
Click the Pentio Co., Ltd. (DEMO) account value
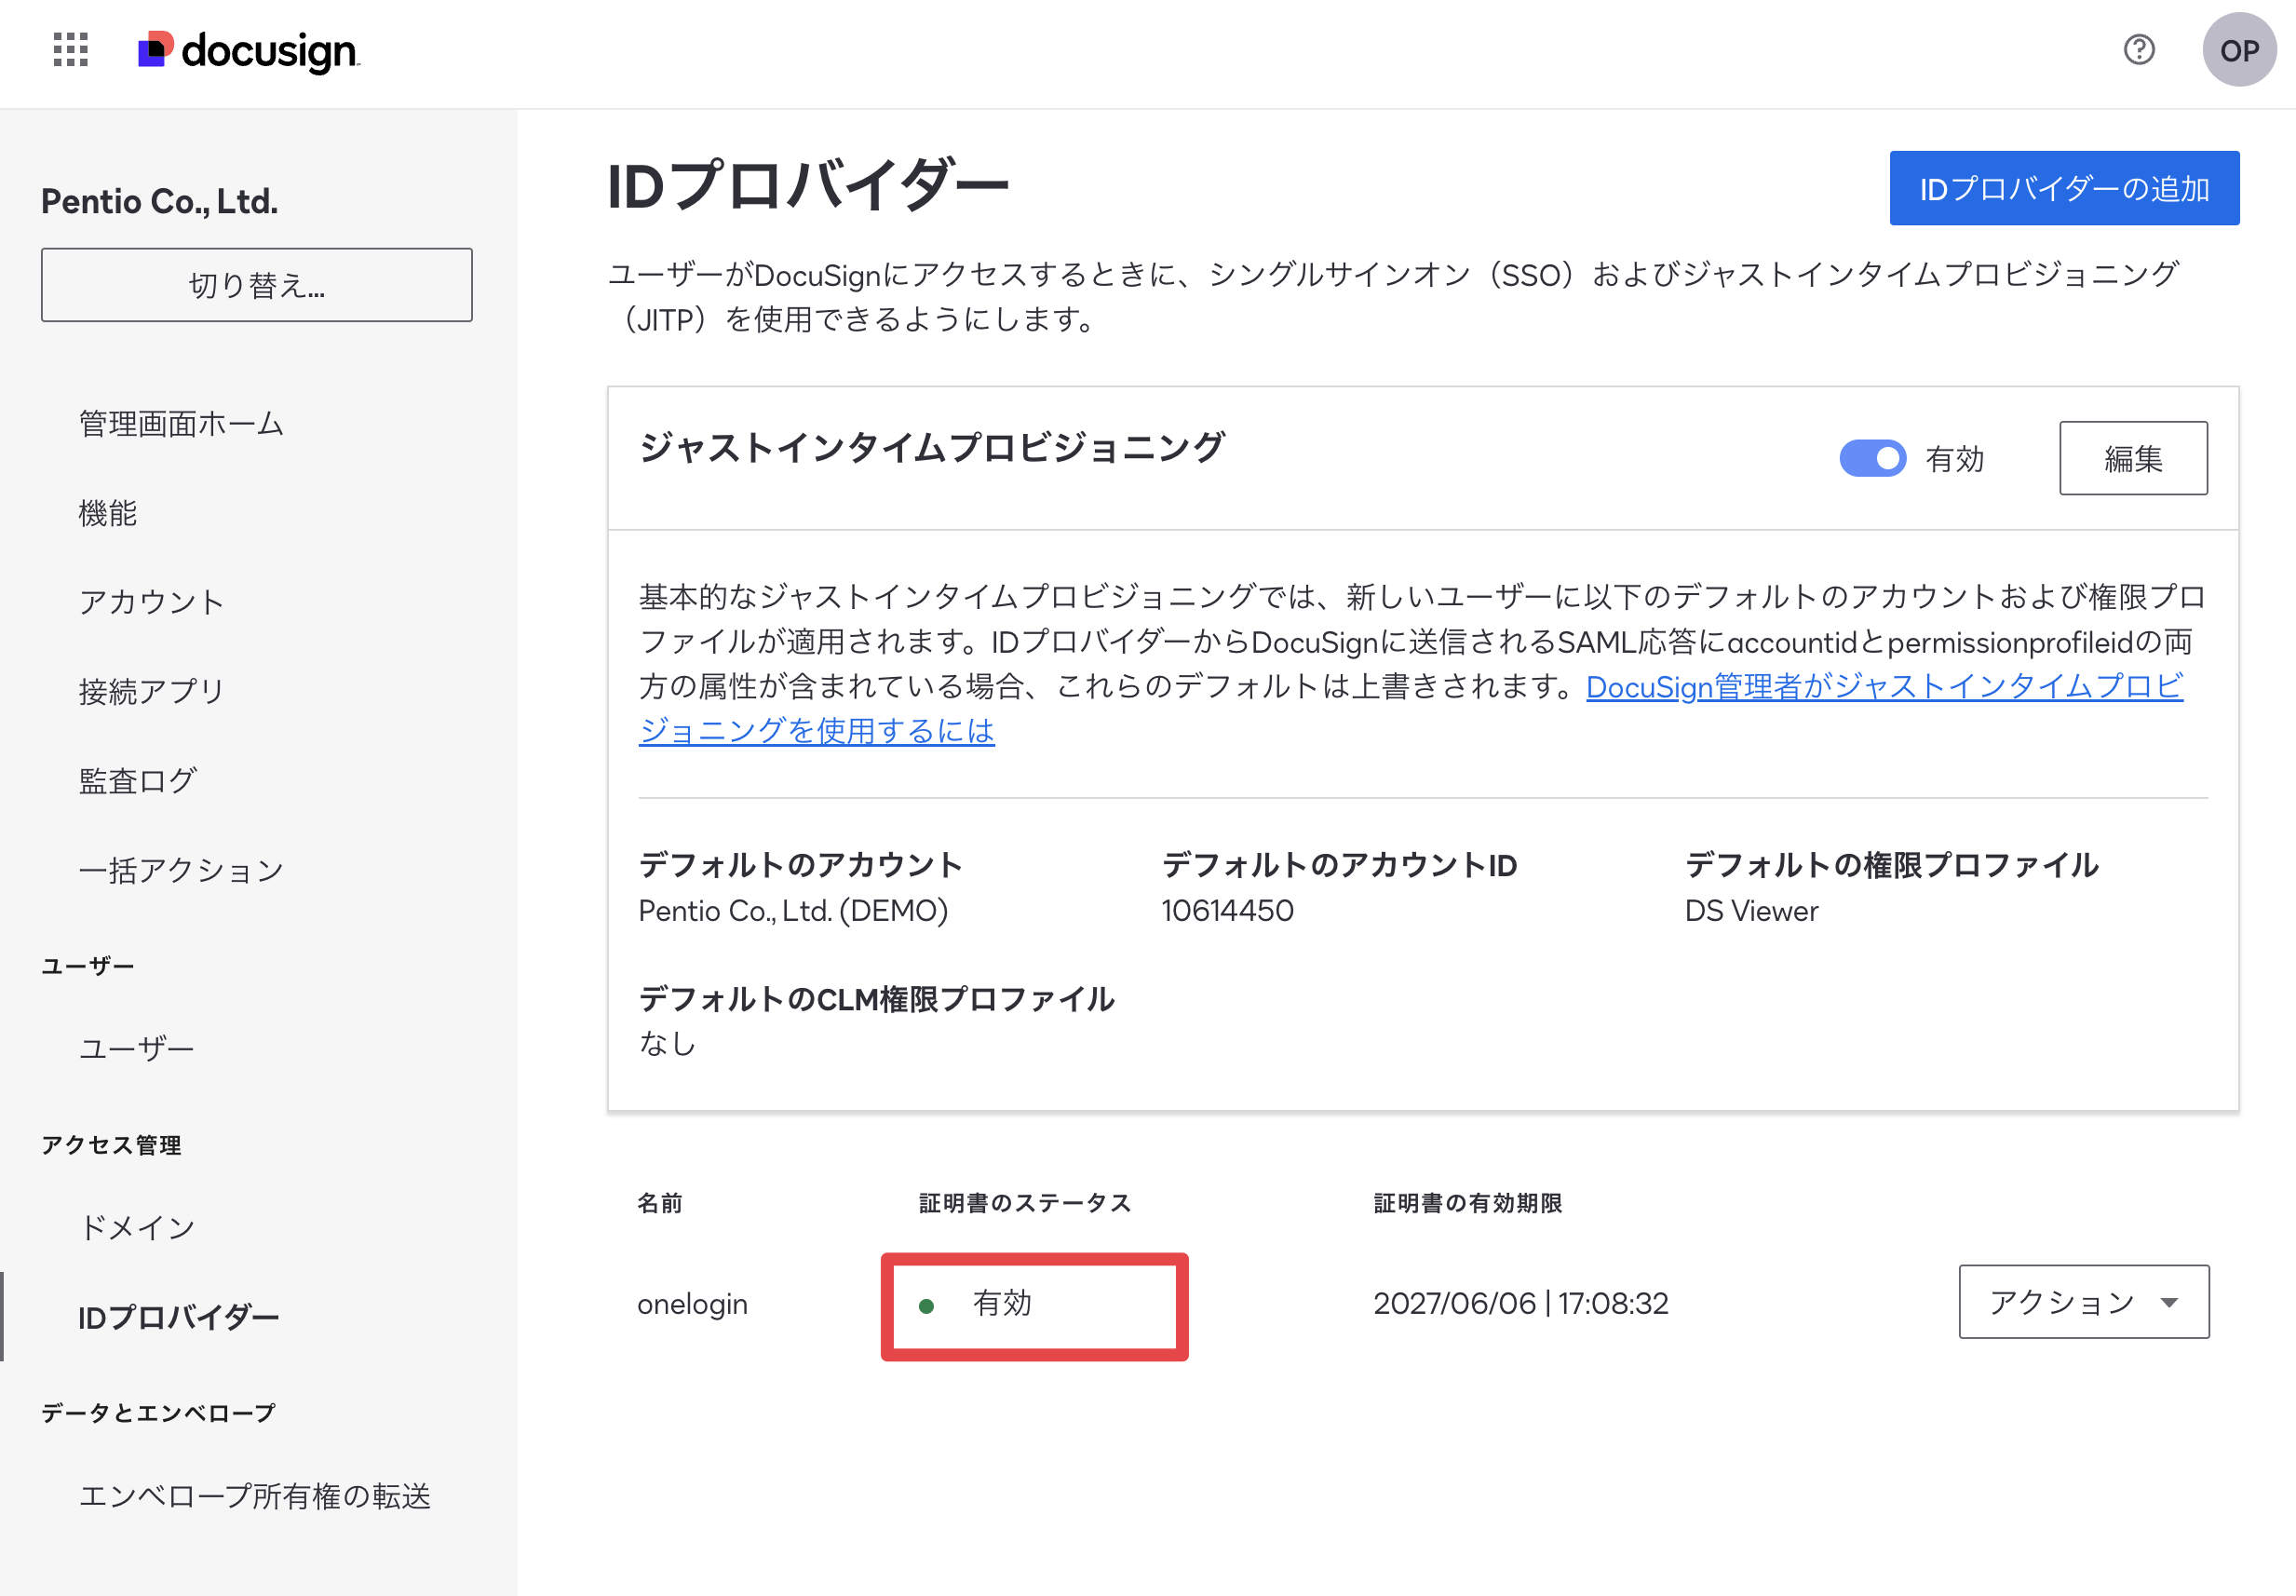click(793, 910)
